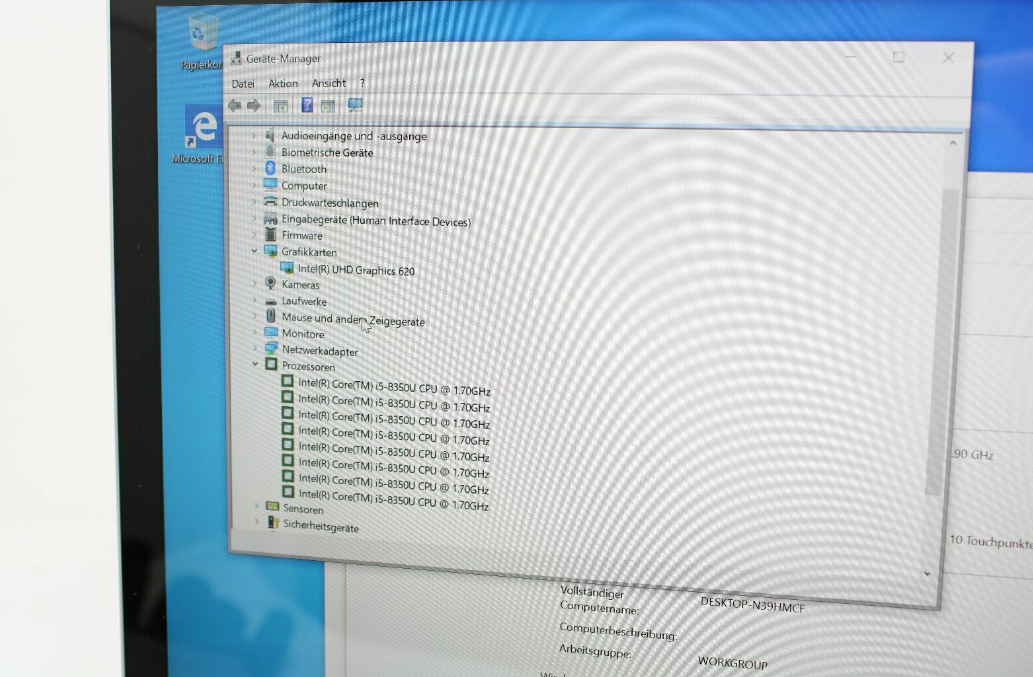Expand the Sensoren node chevron
This screenshot has width=1033, height=677.
click(257, 506)
